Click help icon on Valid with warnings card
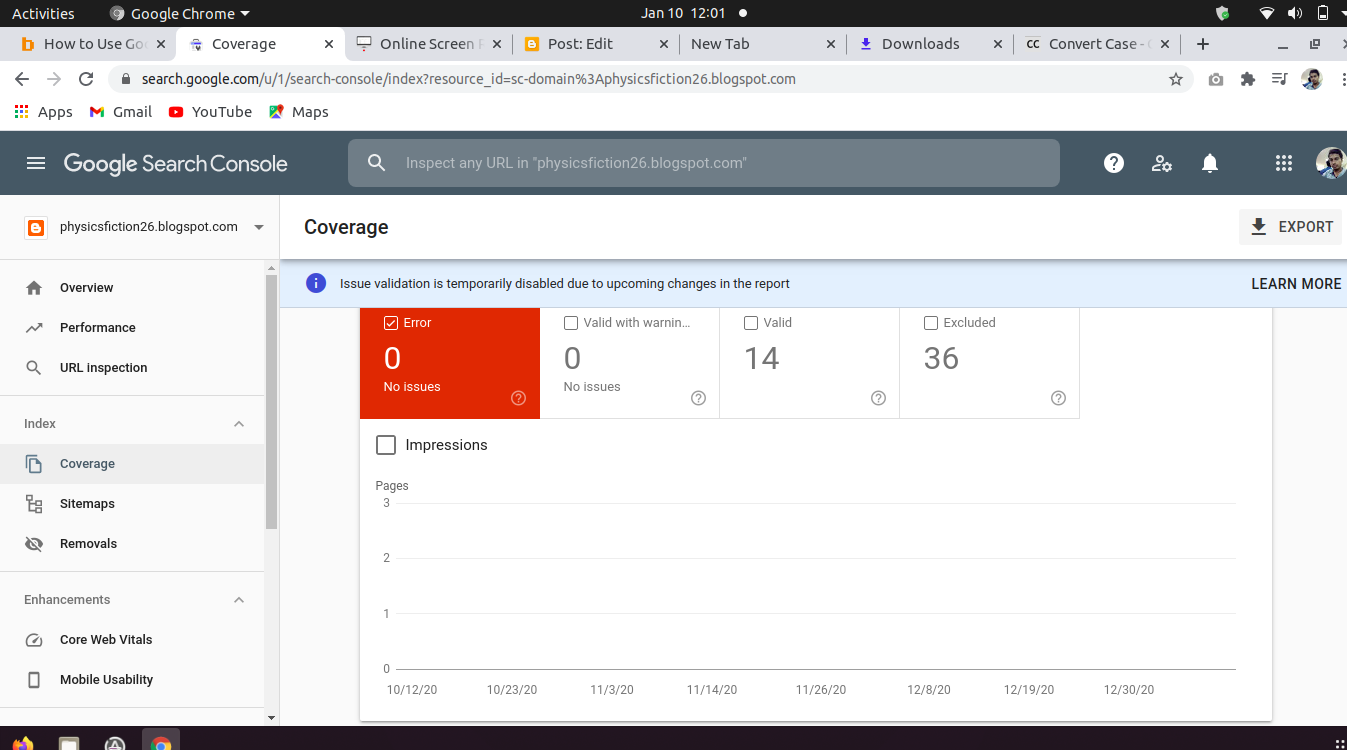The image size is (1347, 750). (x=698, y=398)
